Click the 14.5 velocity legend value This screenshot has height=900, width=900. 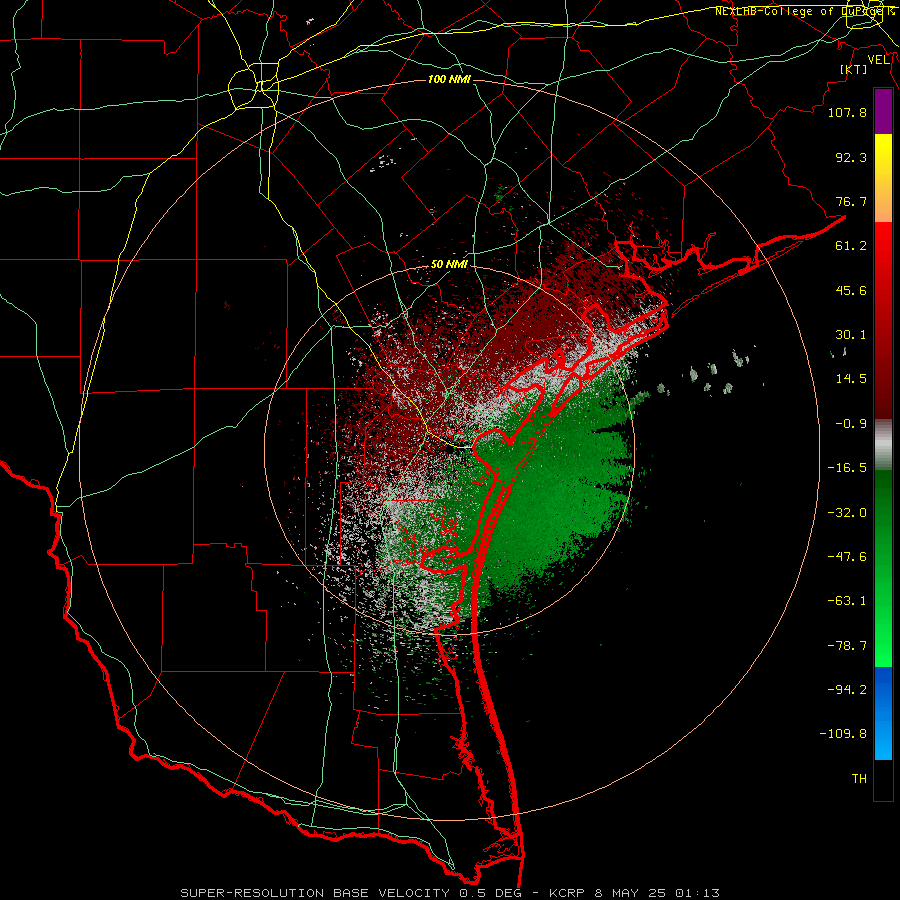pos(851,379)
